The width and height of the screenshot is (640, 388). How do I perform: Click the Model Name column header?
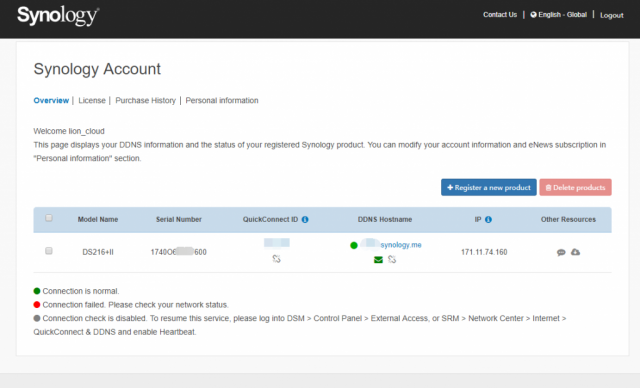(98, 219)
